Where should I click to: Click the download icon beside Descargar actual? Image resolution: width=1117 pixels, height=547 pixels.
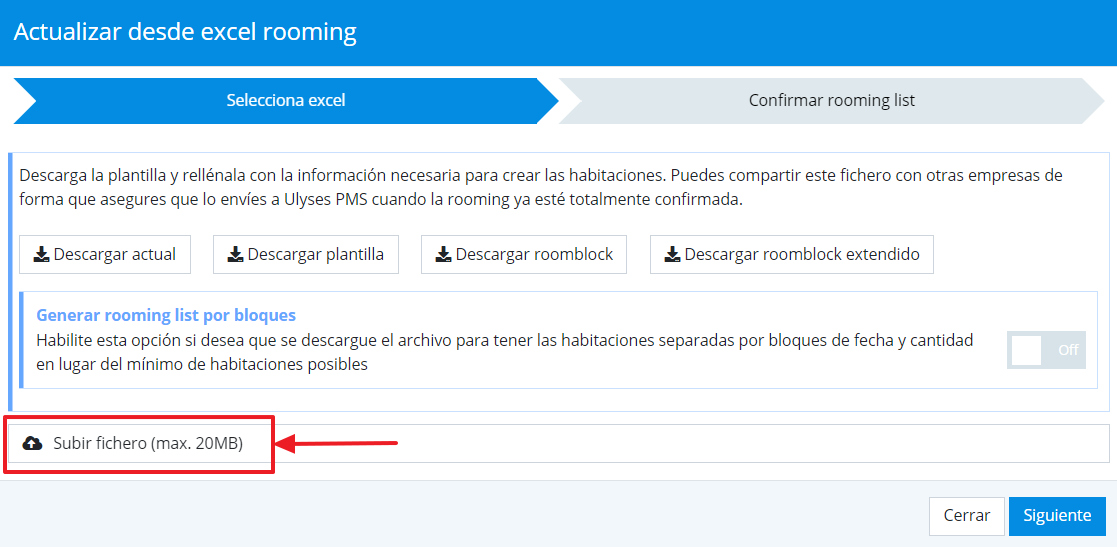click(x=41, y=255)
